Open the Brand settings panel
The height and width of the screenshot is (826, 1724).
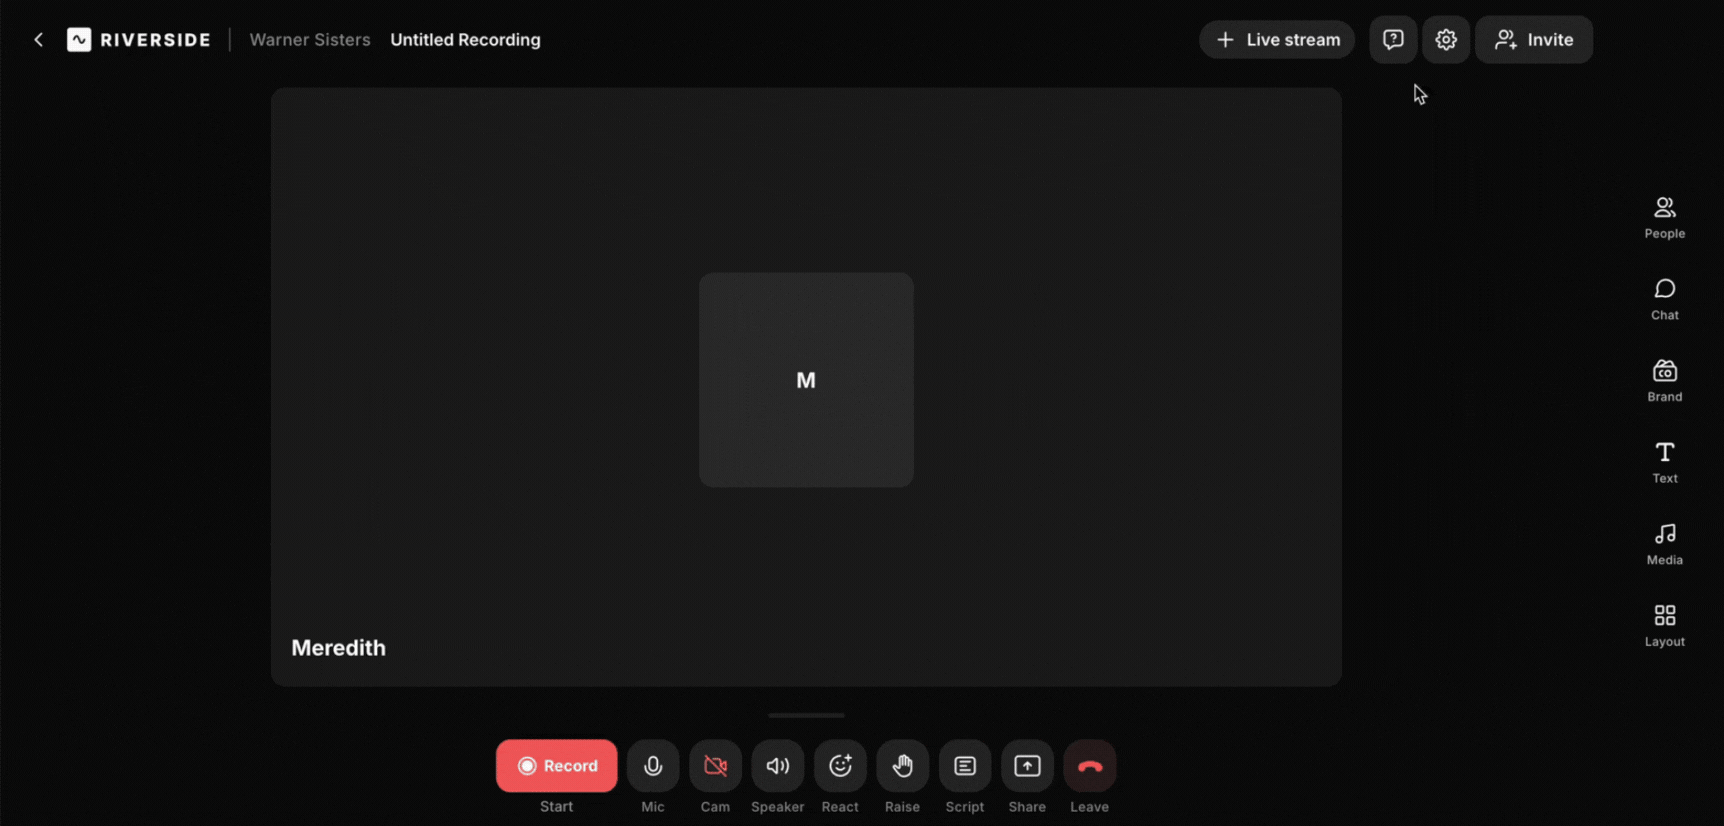(1664, 381)
